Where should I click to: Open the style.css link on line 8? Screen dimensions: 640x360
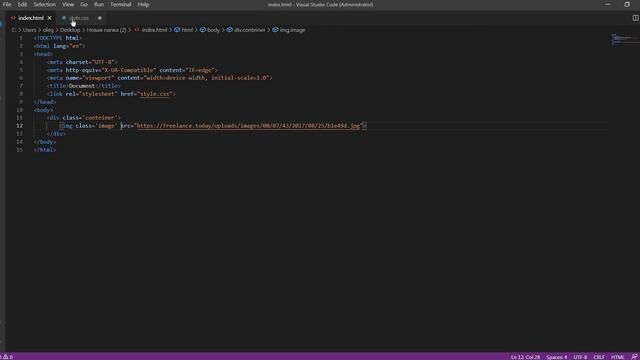(155, 94)
